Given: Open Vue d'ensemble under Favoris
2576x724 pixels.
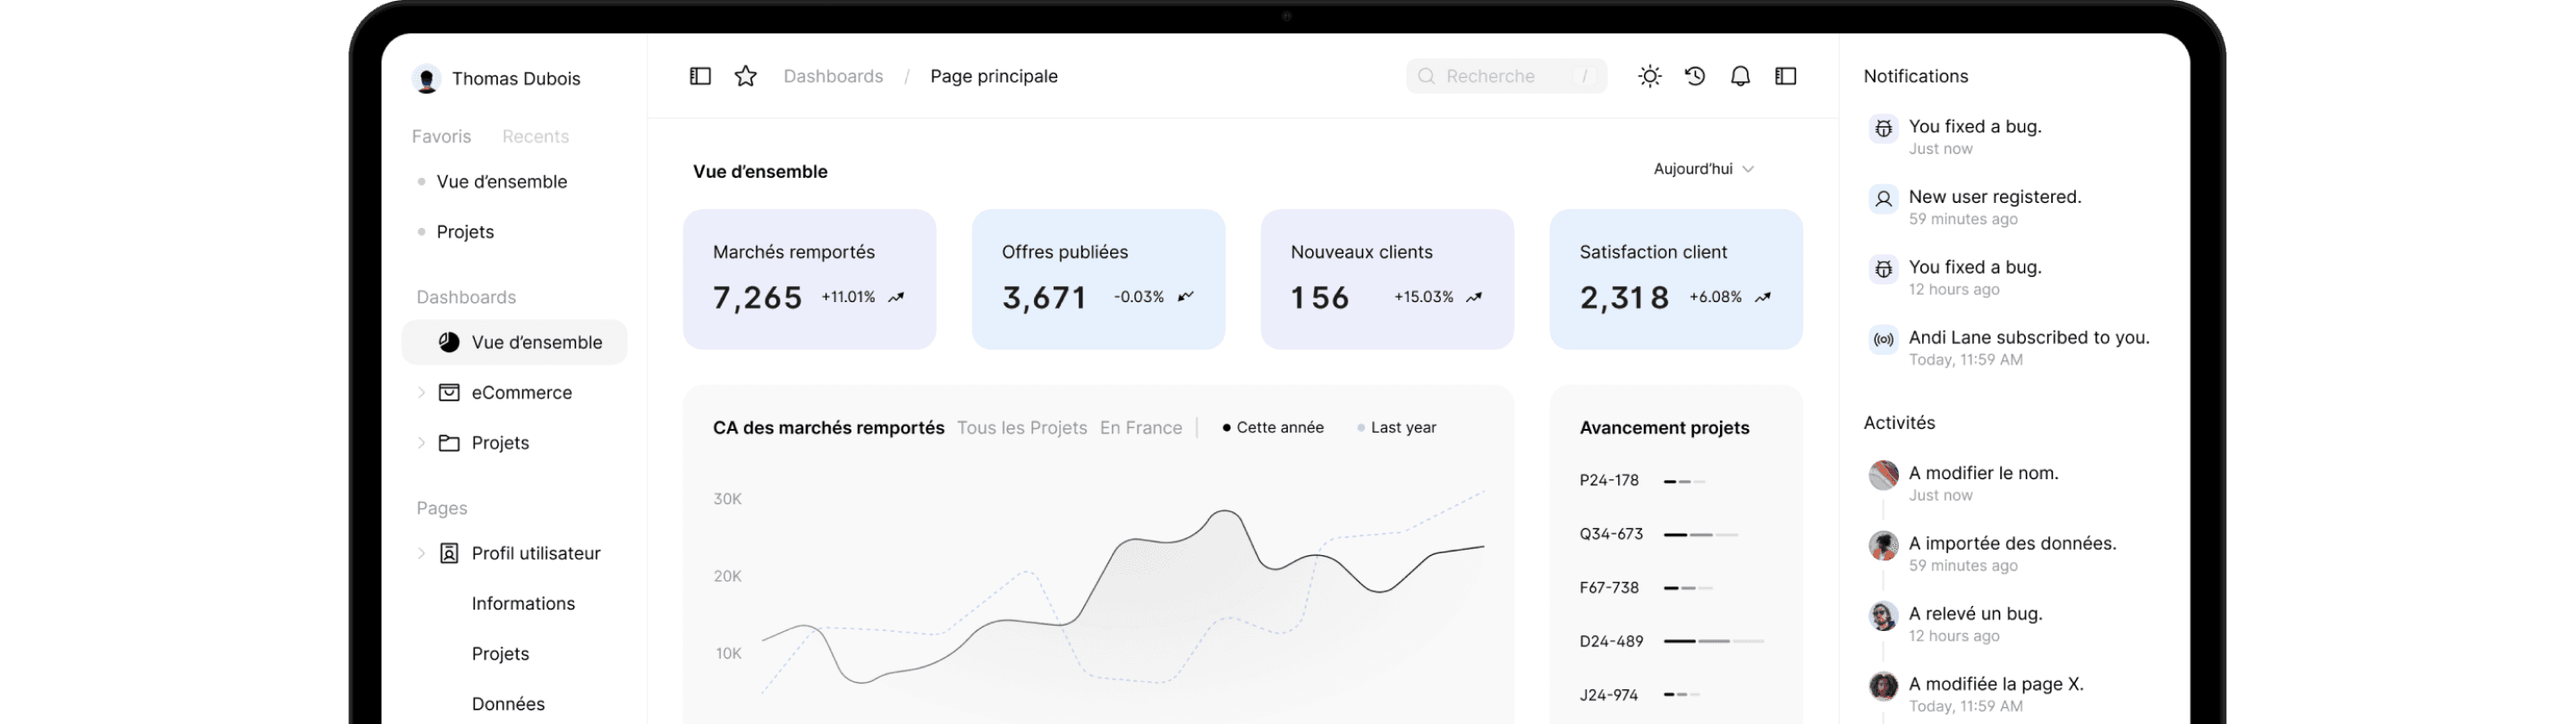Looking at the screenshot, I should pos(501,182).
